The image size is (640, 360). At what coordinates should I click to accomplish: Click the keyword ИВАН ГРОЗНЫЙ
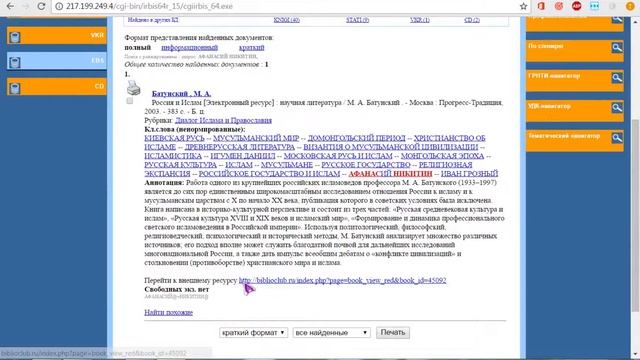(469, 174)
